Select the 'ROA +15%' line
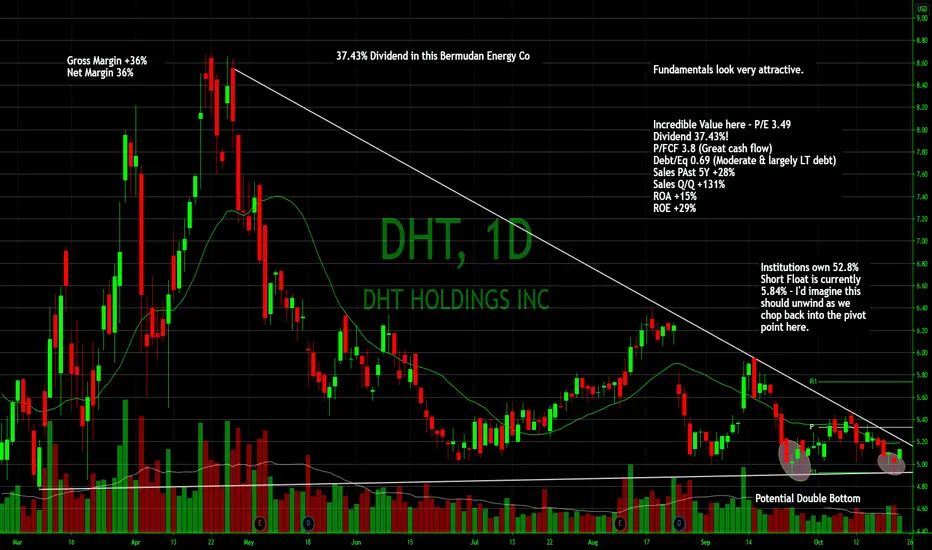The height and width of the screenshot is (550, 932). pos(675,196)
